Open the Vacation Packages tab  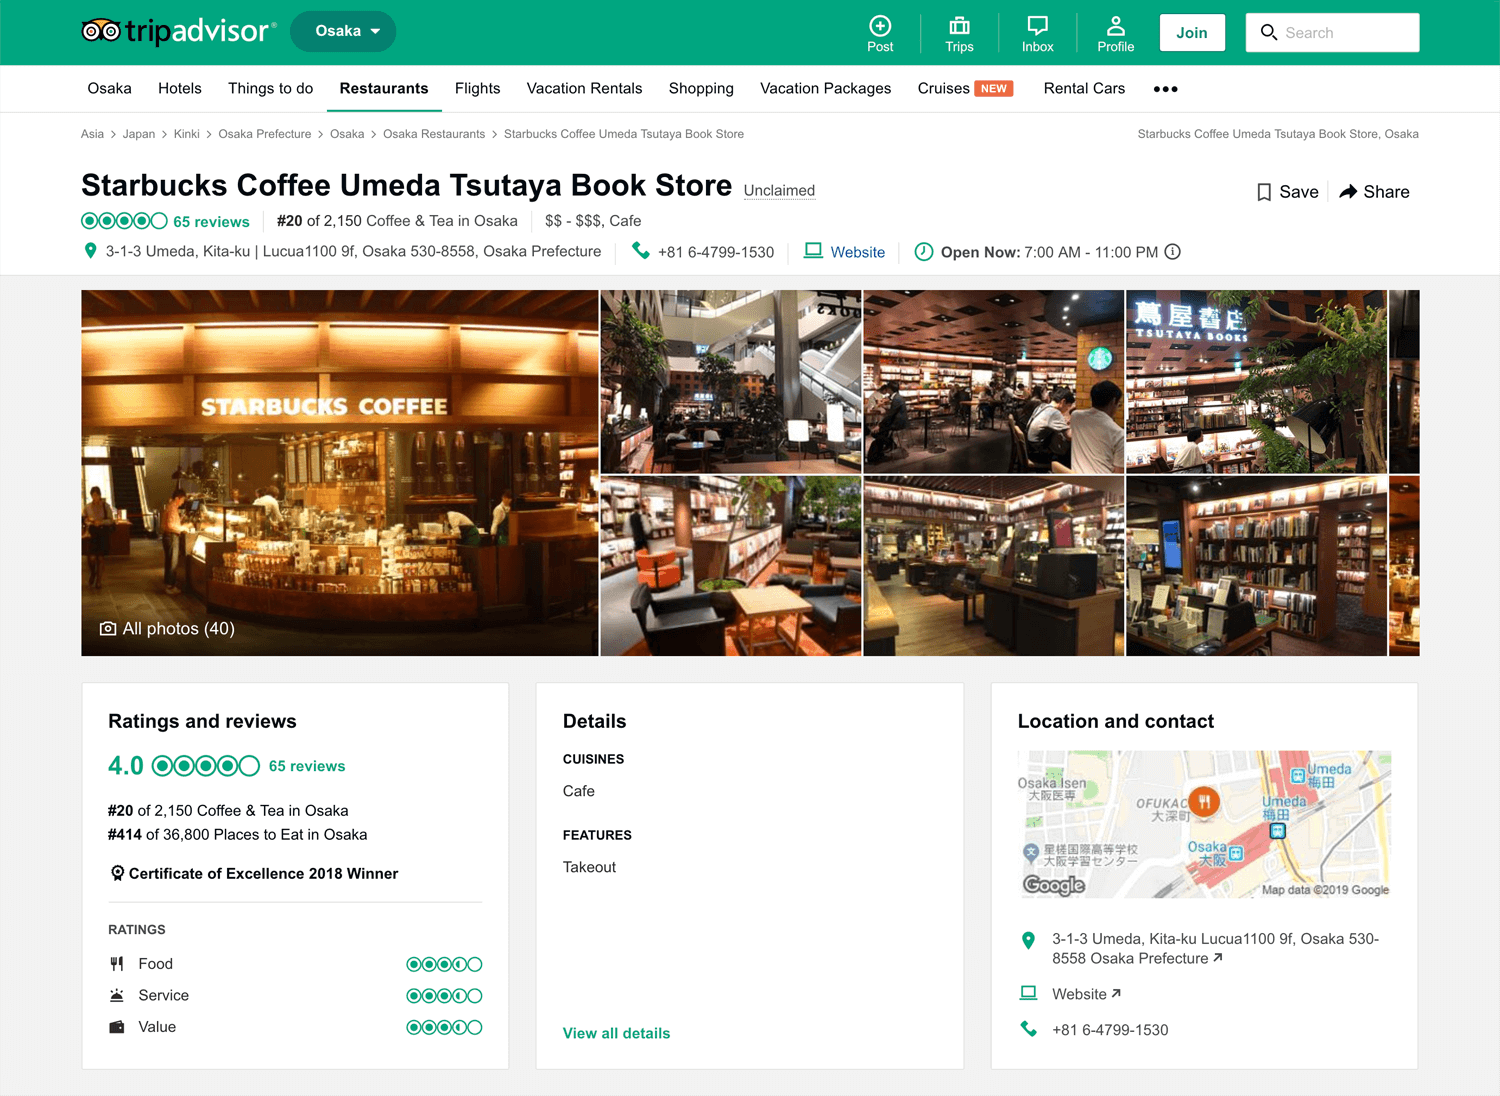(x=826, y=88)
